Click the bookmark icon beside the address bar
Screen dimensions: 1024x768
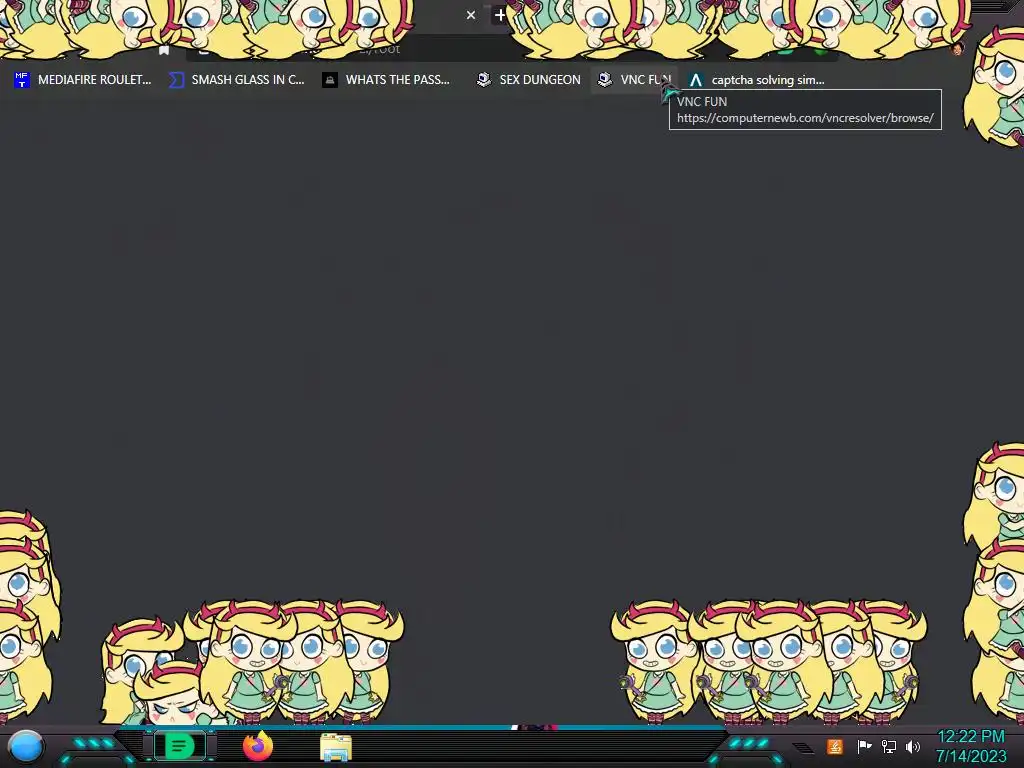point(164,50)
